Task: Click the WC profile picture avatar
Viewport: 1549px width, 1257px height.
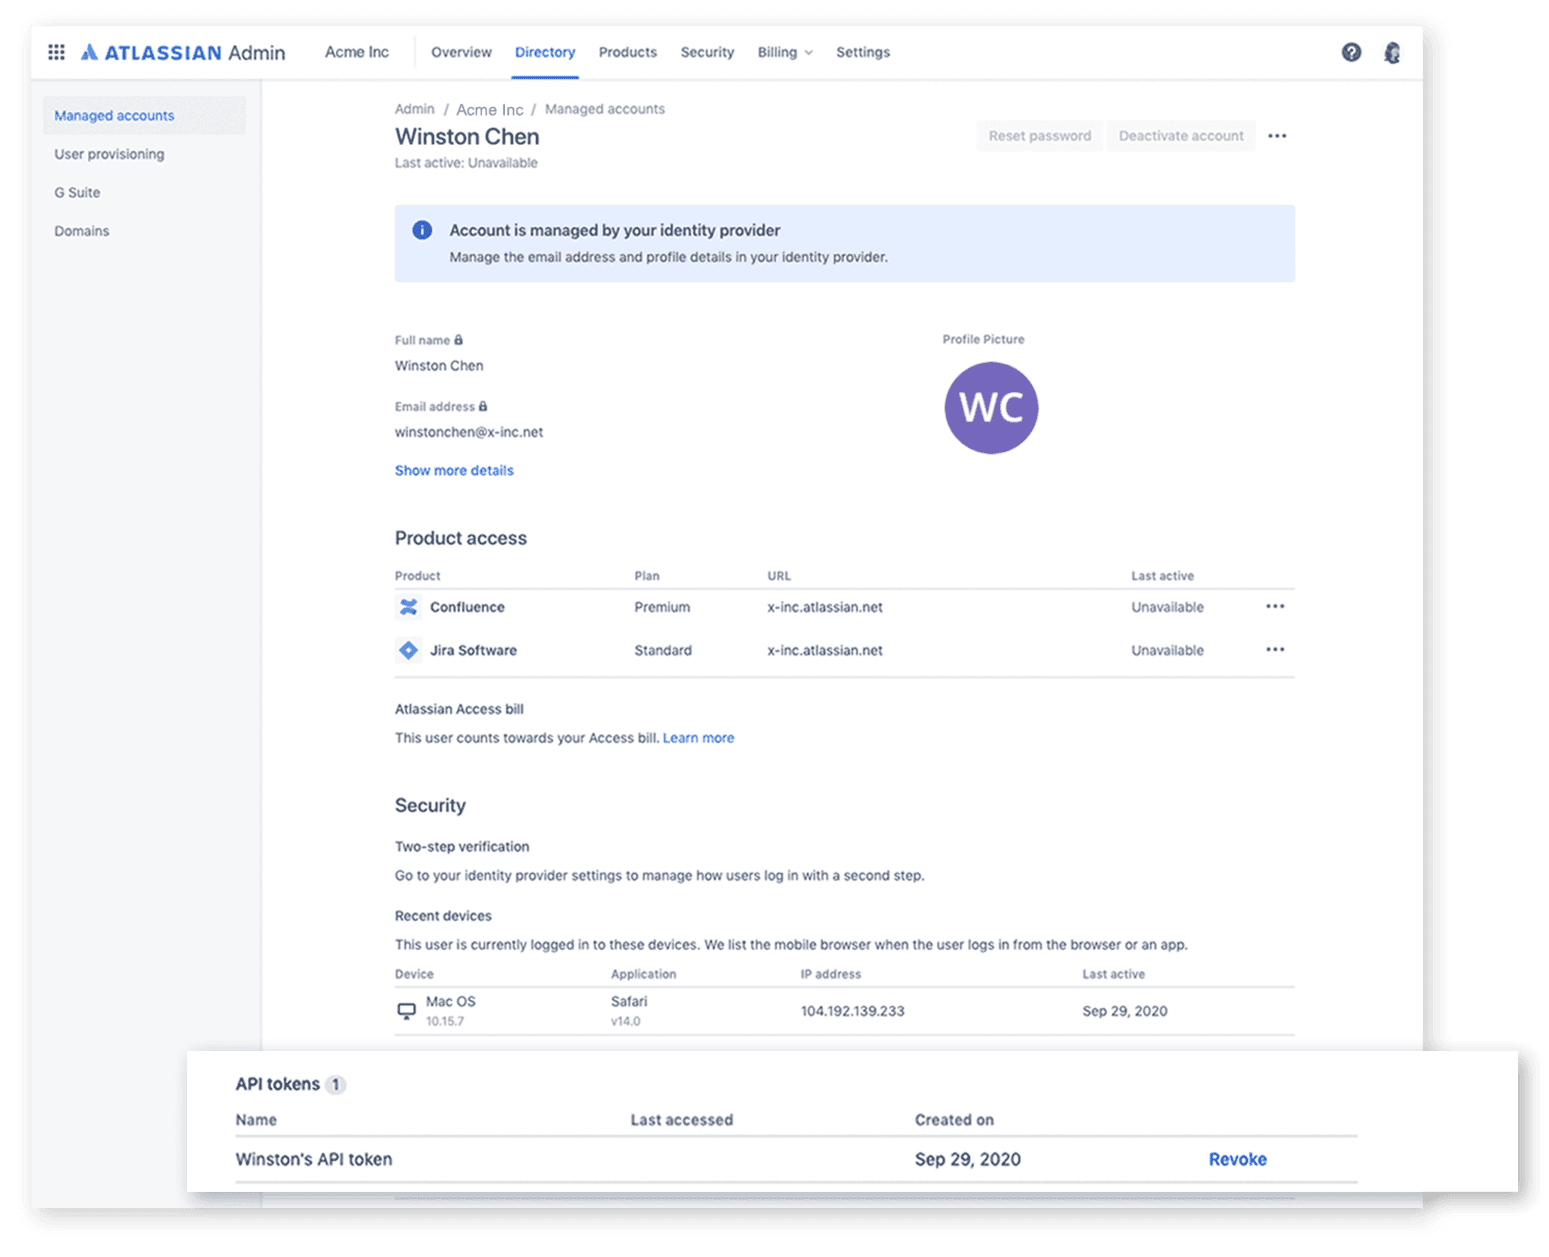Action: [991, 407]
